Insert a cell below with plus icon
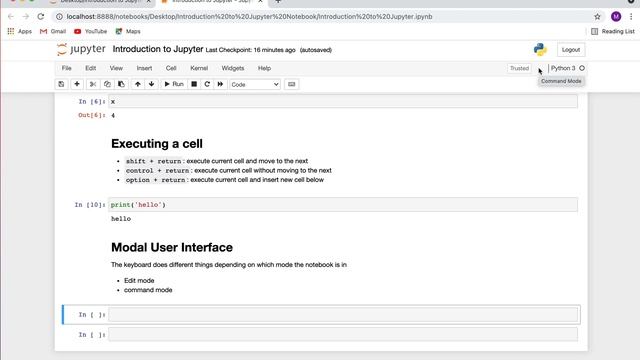This screenshot has height=360, width=640. (x=77, y=84)
